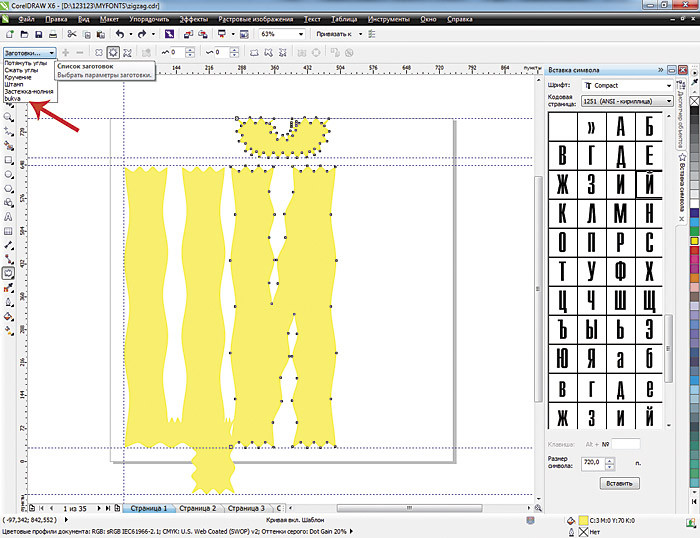
Task: Click the Open file icon
Action: point(24,34)
